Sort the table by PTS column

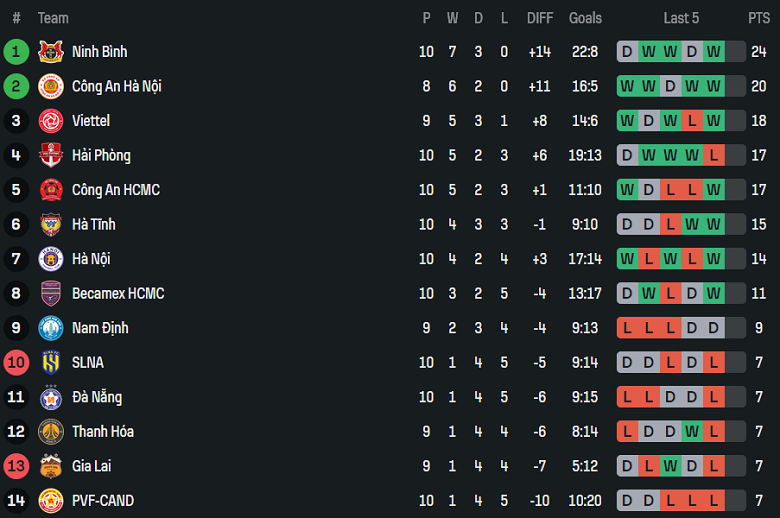coord(758,18)
